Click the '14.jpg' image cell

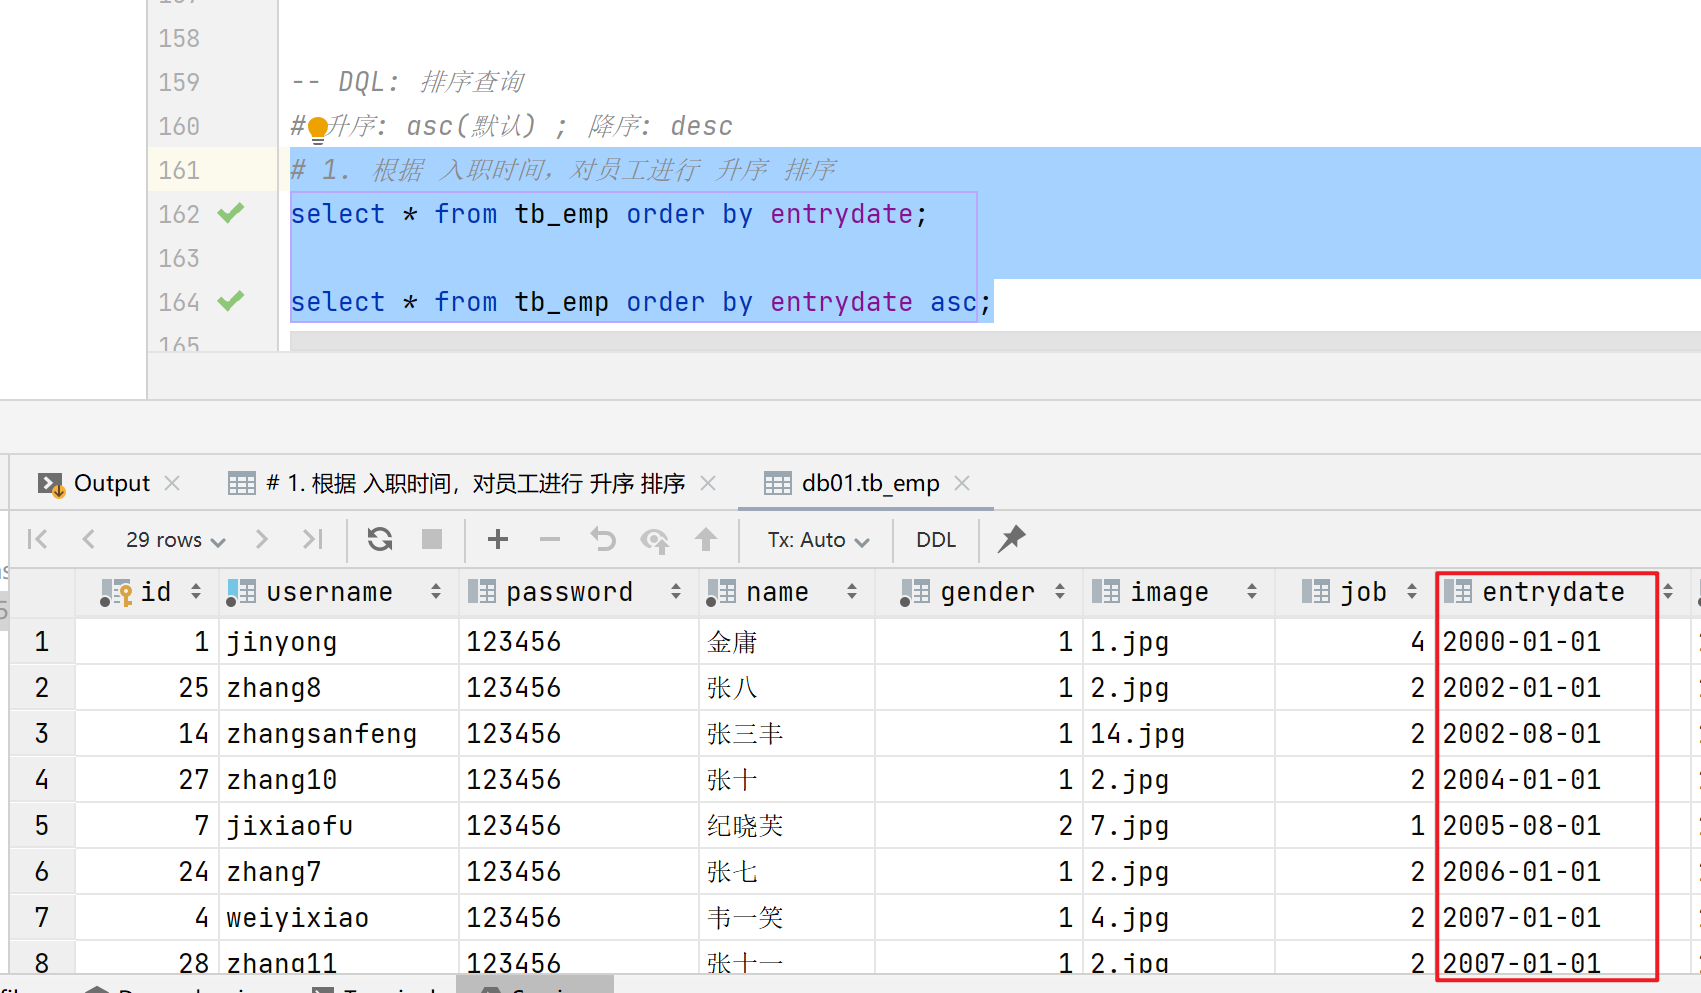click(1178, 734)
